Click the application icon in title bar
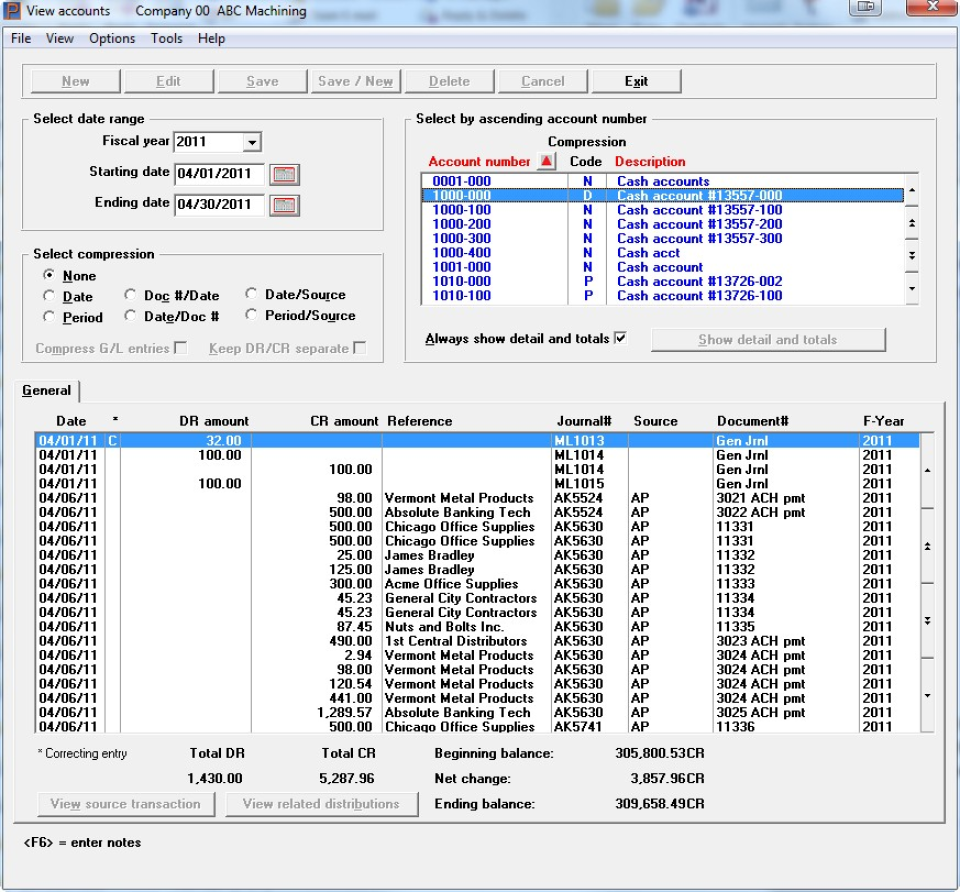 click(12, 9)
